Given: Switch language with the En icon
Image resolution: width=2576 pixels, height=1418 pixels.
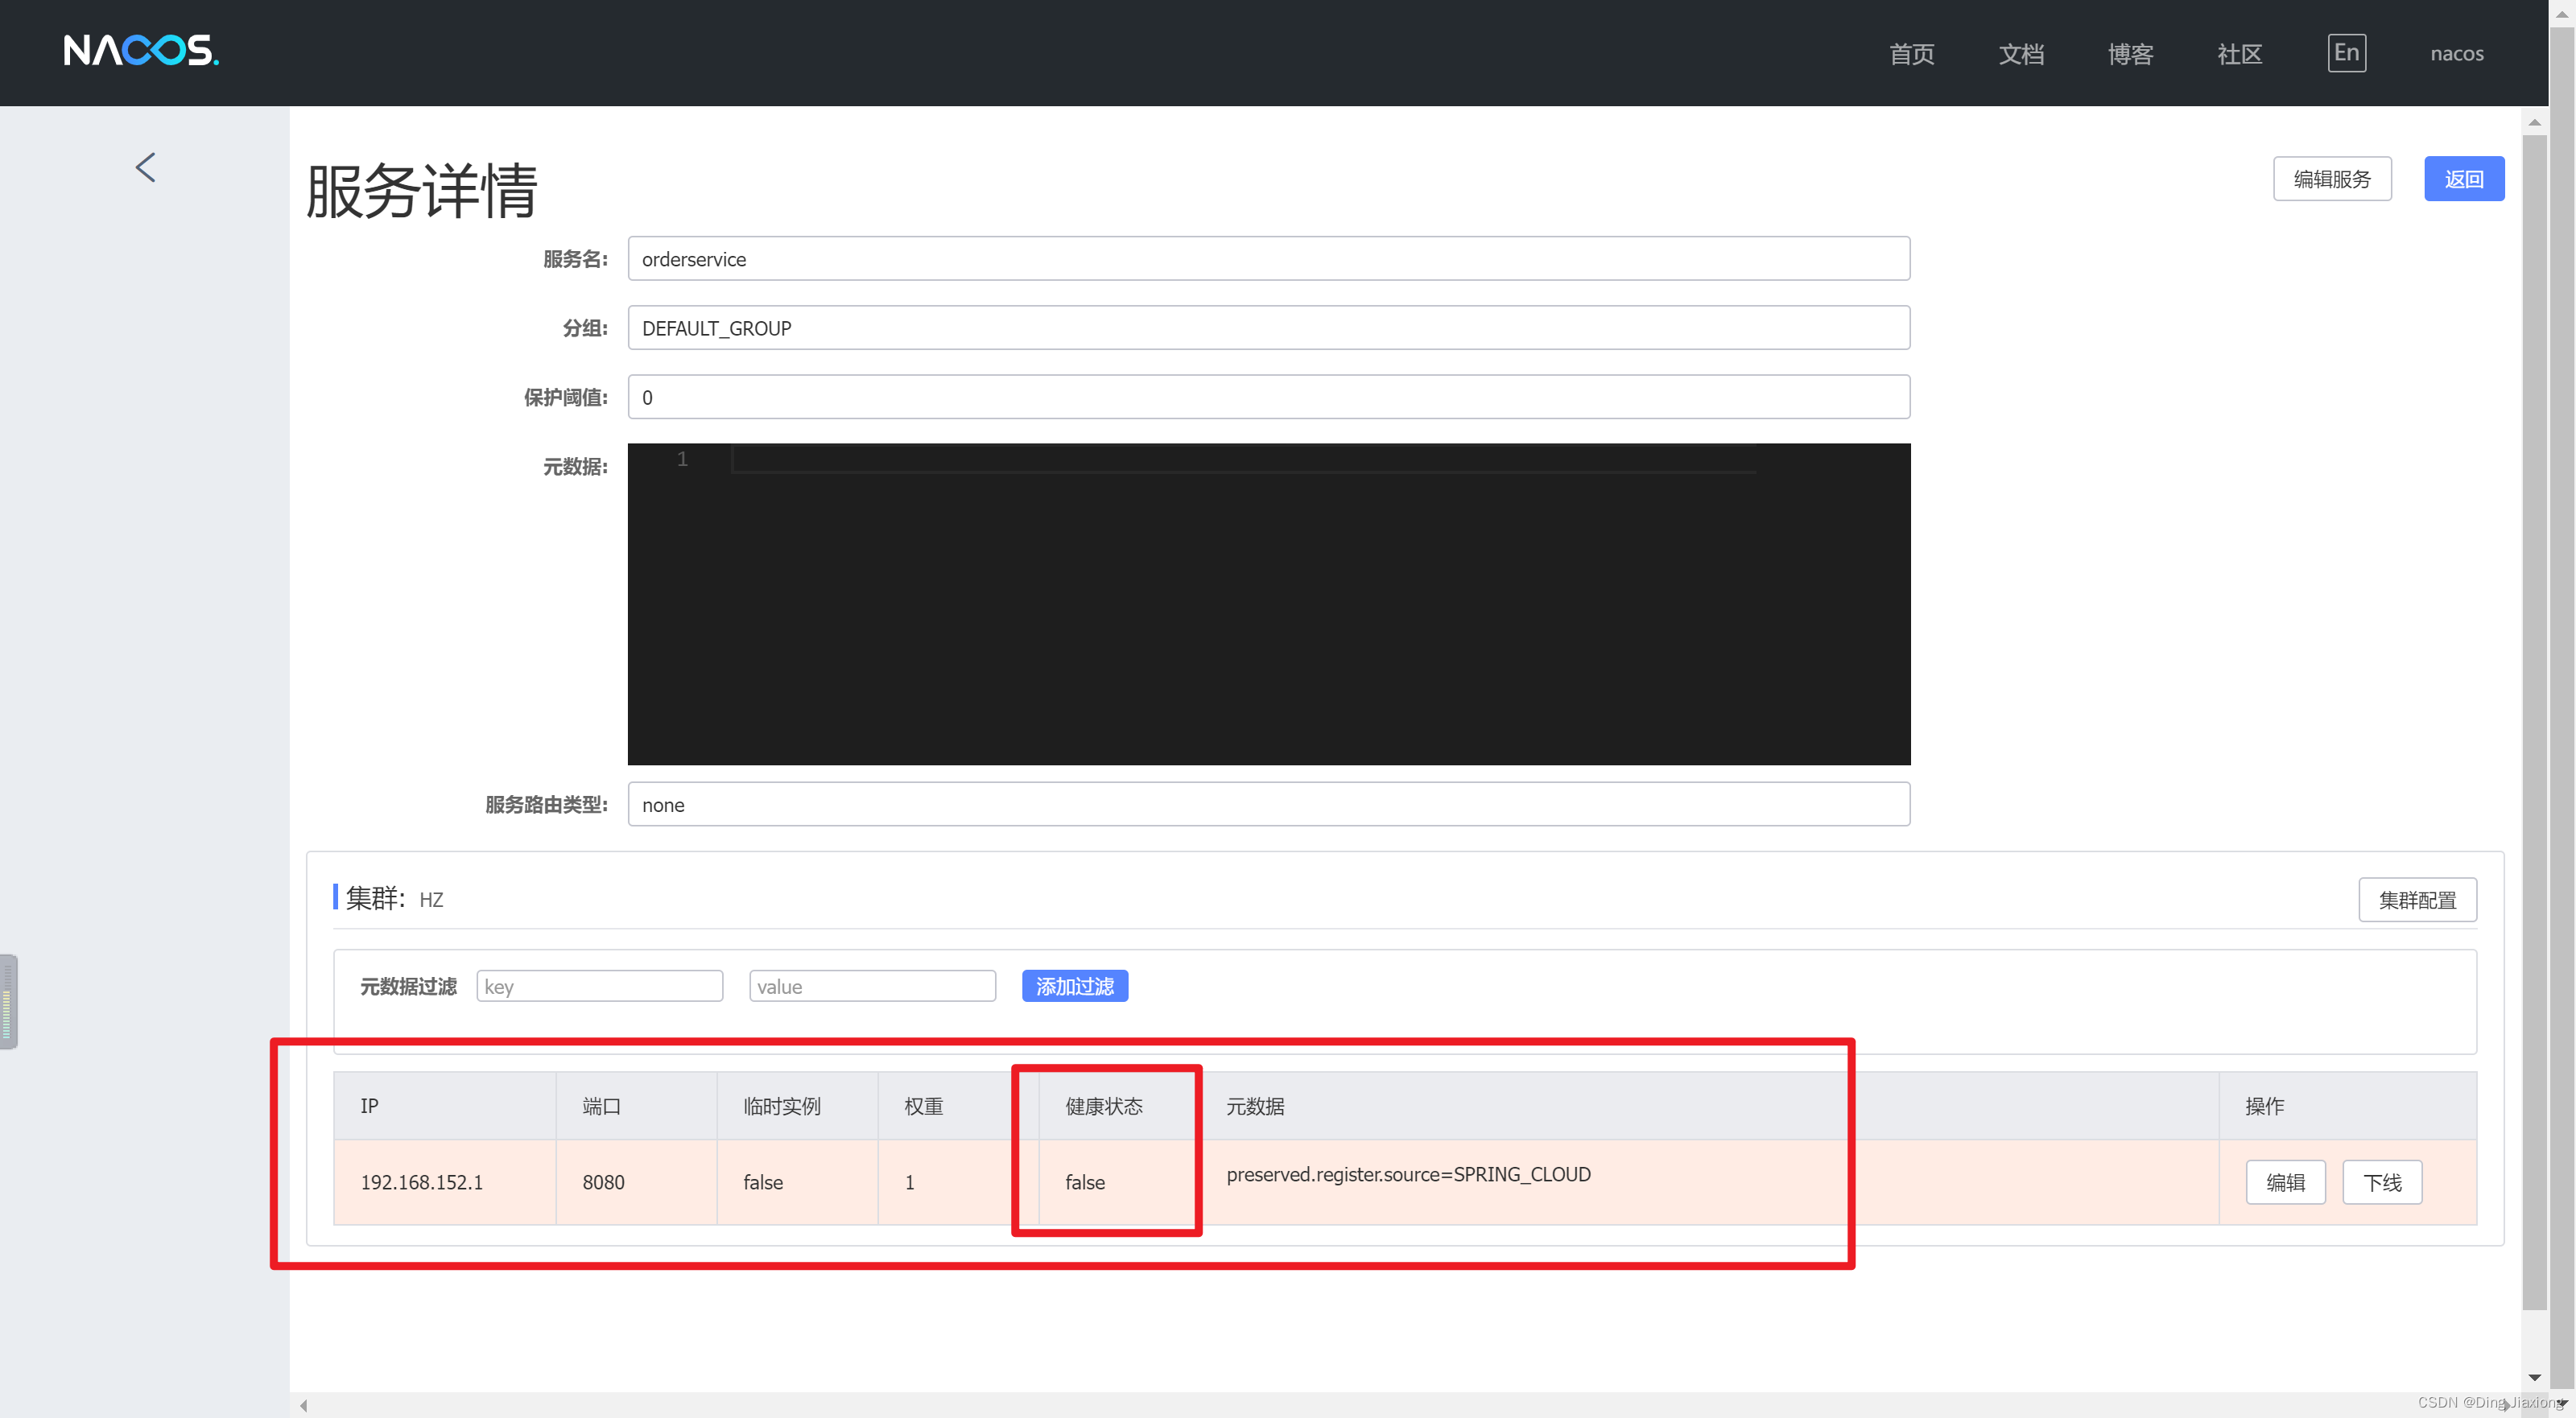Looking at the screenshot, I should pos(2346,52).
